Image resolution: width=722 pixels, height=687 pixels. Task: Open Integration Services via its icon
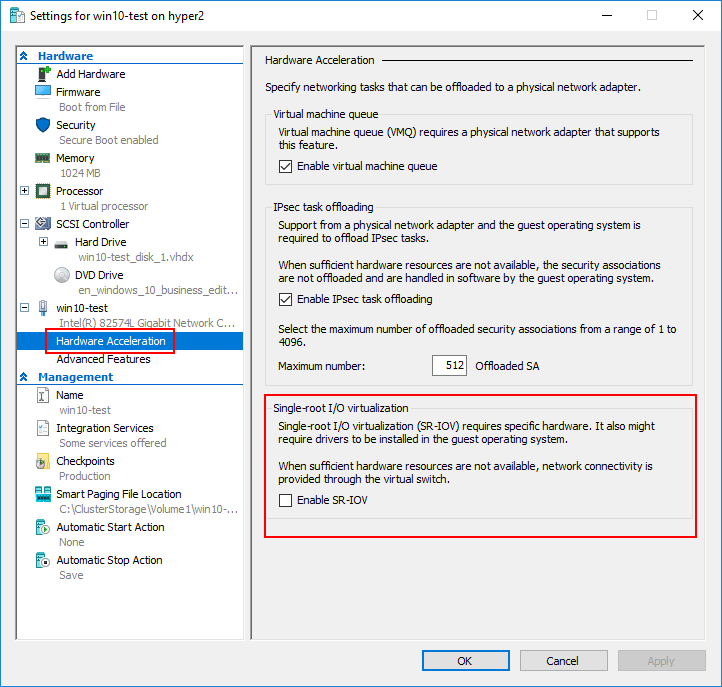coord(43,428)
